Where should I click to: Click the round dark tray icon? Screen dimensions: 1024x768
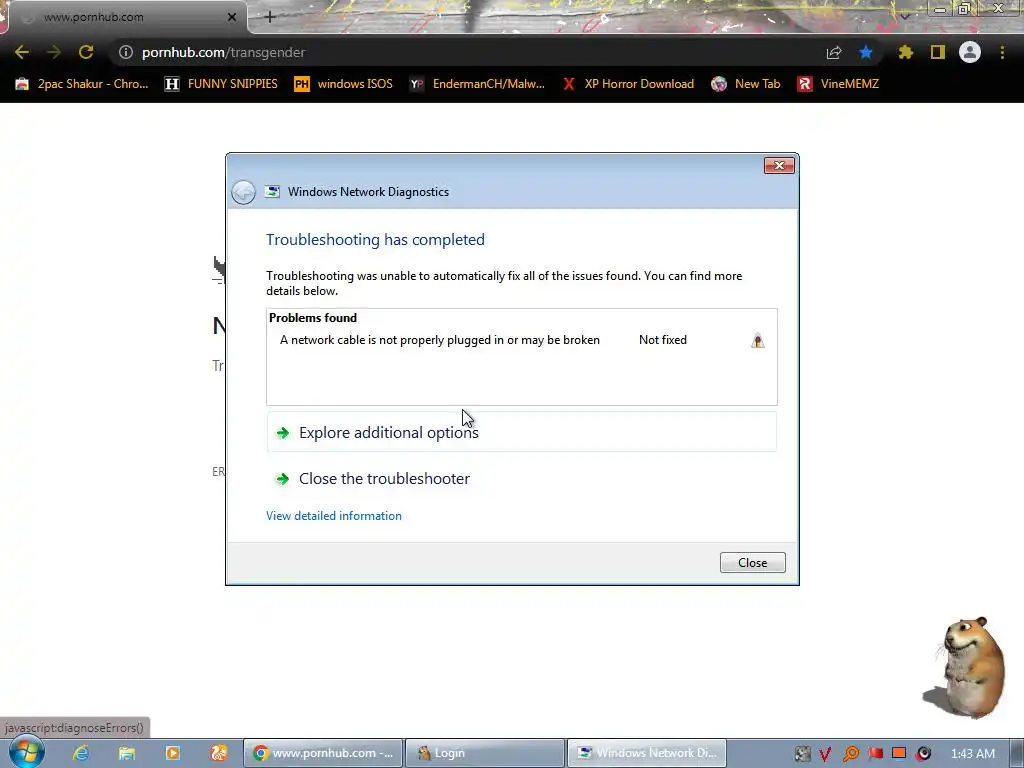point(923,754)
